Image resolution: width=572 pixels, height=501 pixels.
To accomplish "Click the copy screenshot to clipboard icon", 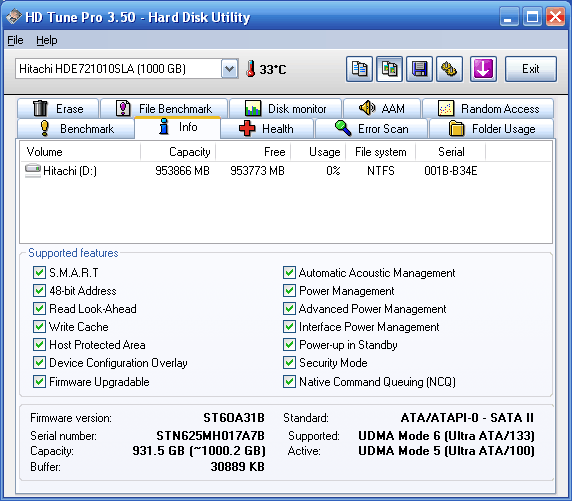I will (389, 69).
